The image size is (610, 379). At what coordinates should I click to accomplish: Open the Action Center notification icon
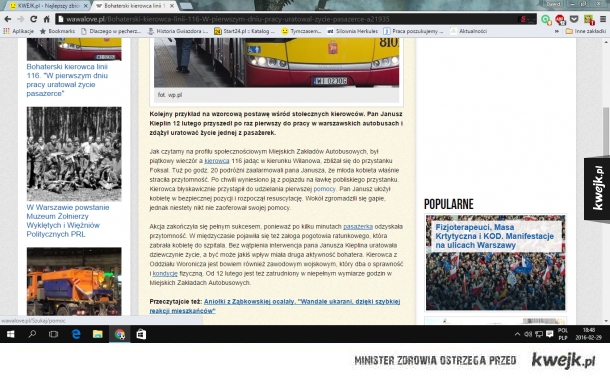point(549,334)
